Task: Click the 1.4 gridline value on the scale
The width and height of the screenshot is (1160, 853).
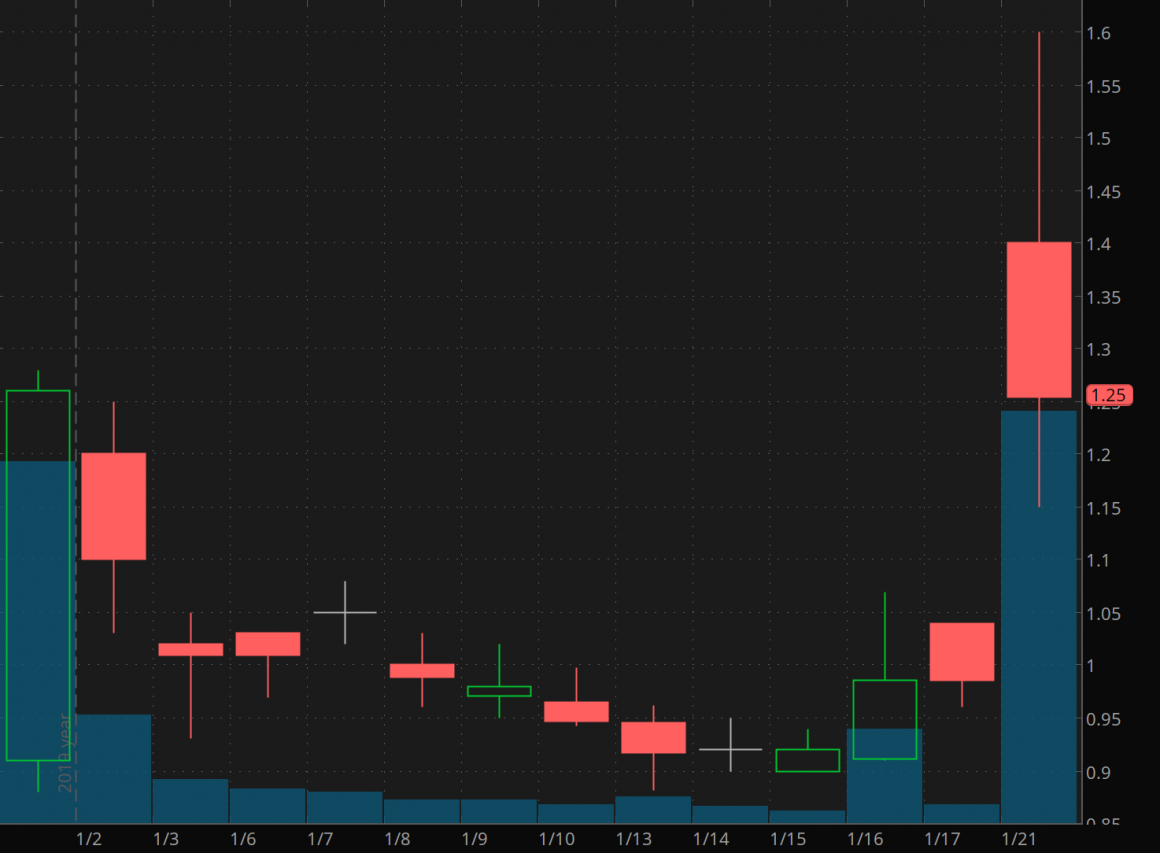Action: coord(1098,244)
